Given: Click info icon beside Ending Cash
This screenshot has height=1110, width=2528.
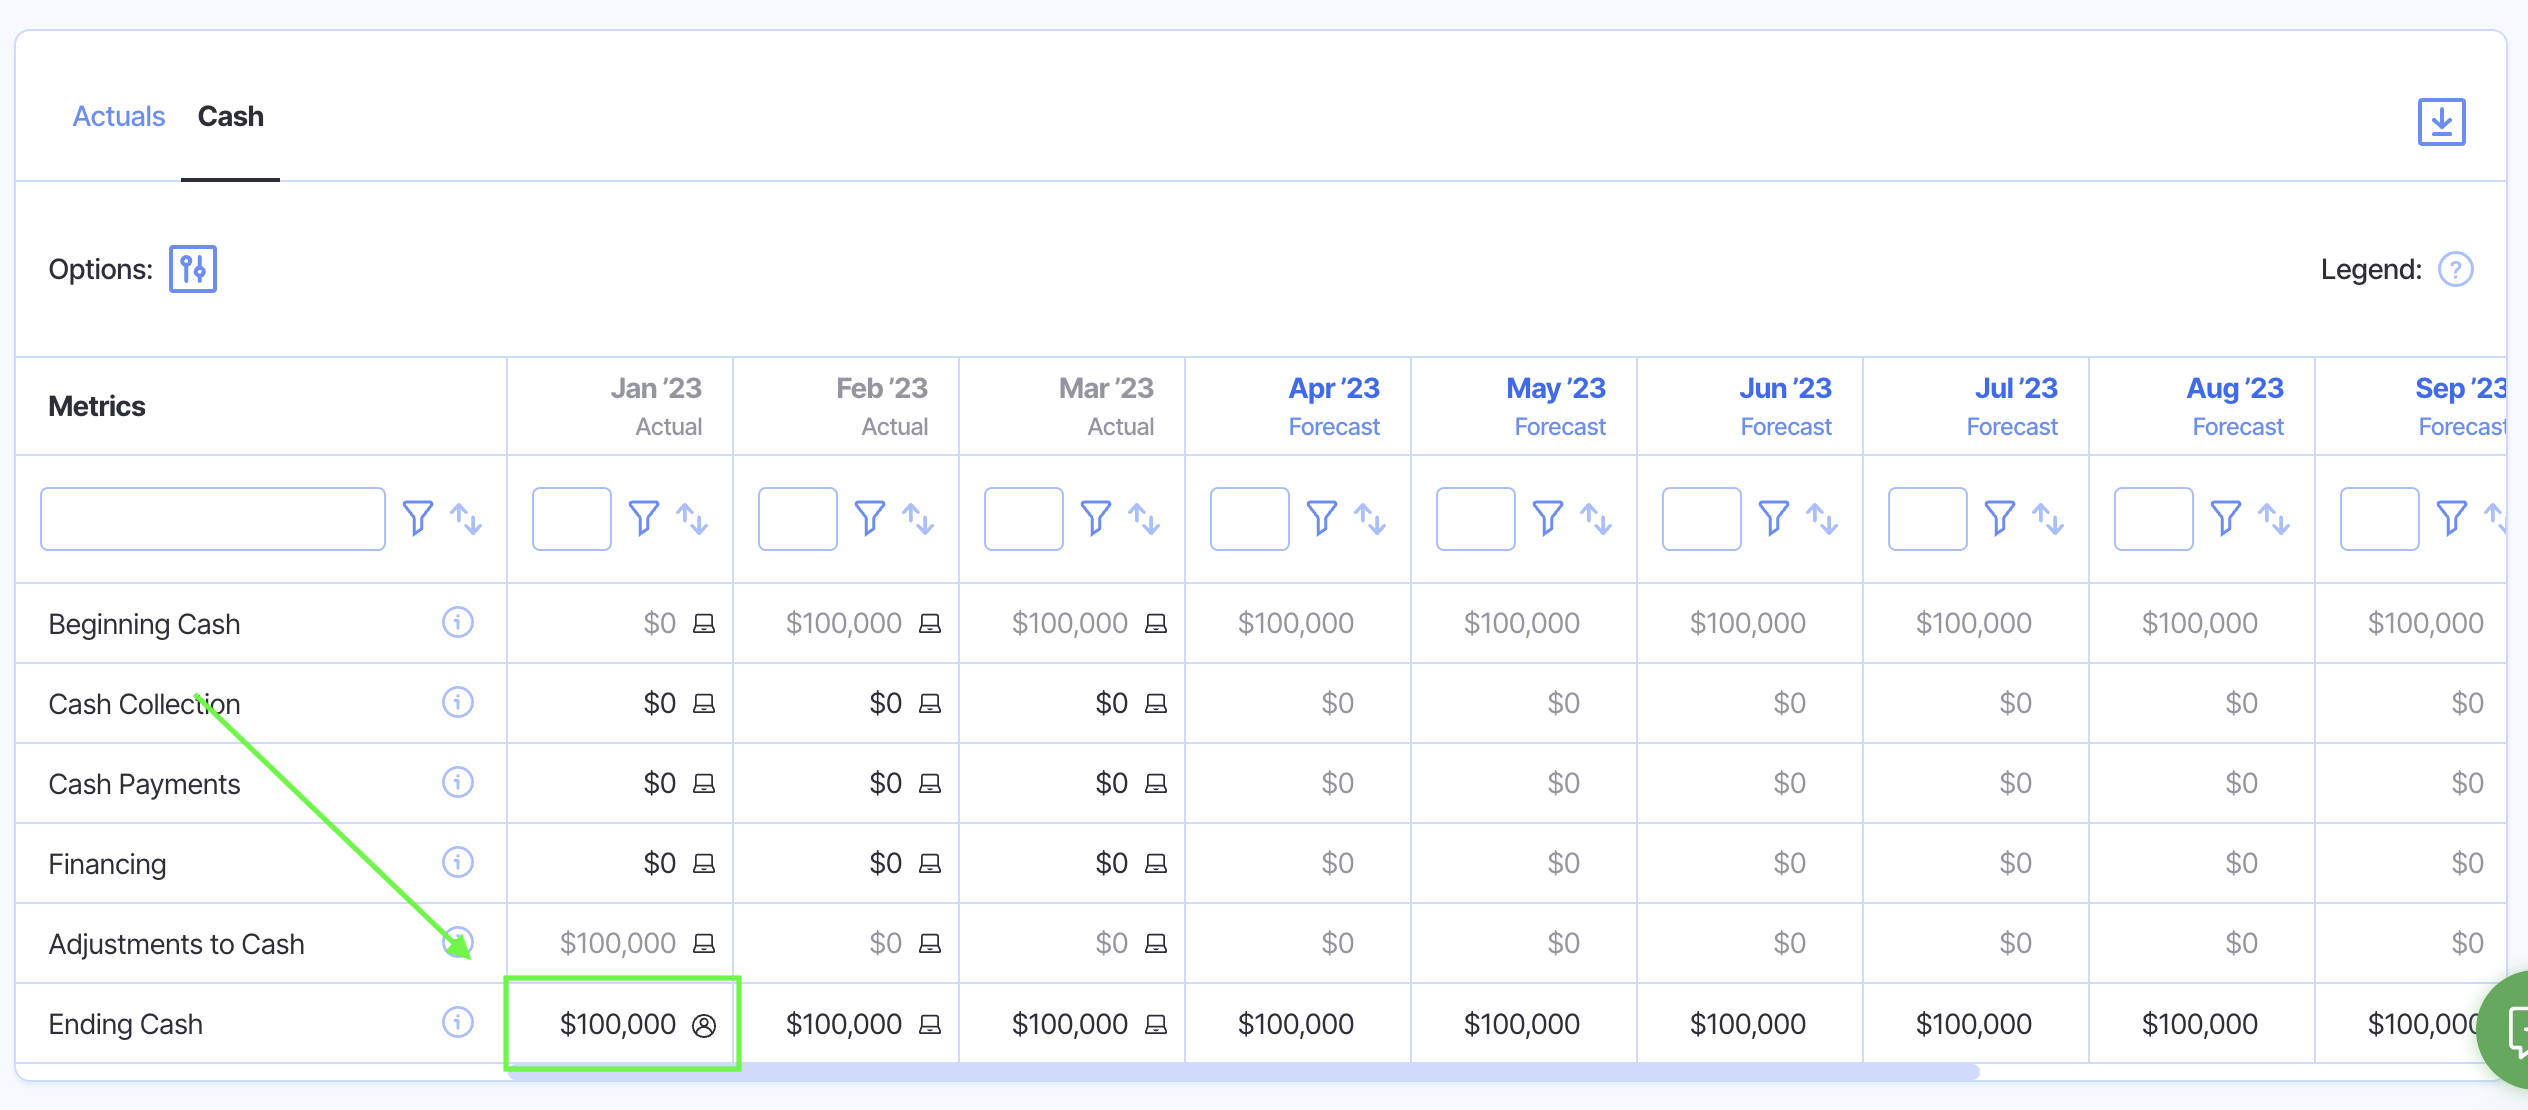Looking at the screenshot, I should [458, 1022].
